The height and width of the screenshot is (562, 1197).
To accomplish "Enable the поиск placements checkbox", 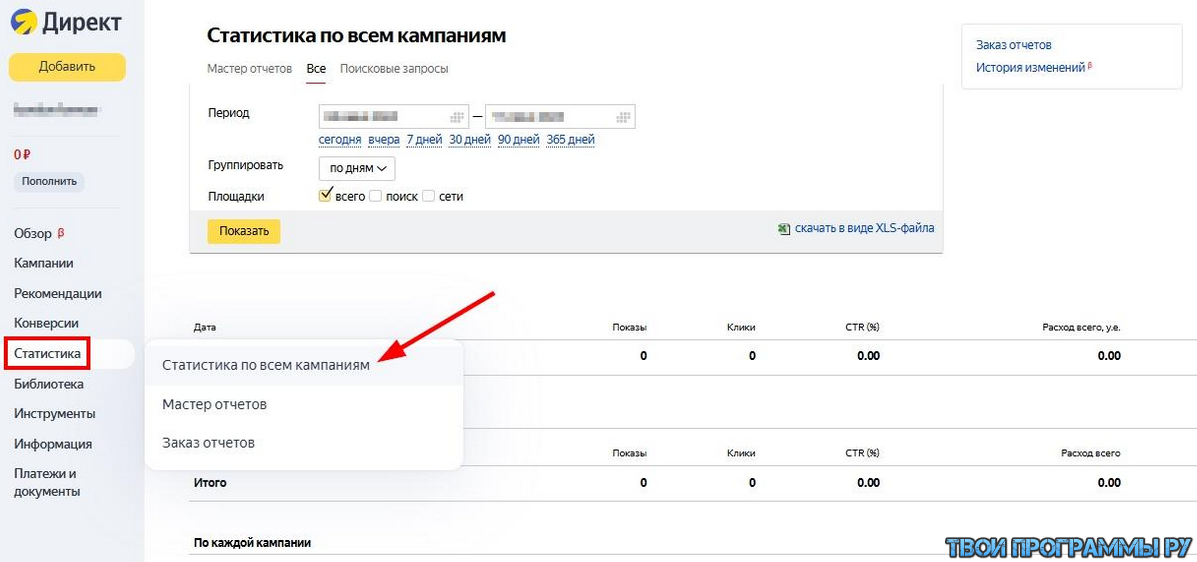I will pyautogui.click(x=375, y=196).
